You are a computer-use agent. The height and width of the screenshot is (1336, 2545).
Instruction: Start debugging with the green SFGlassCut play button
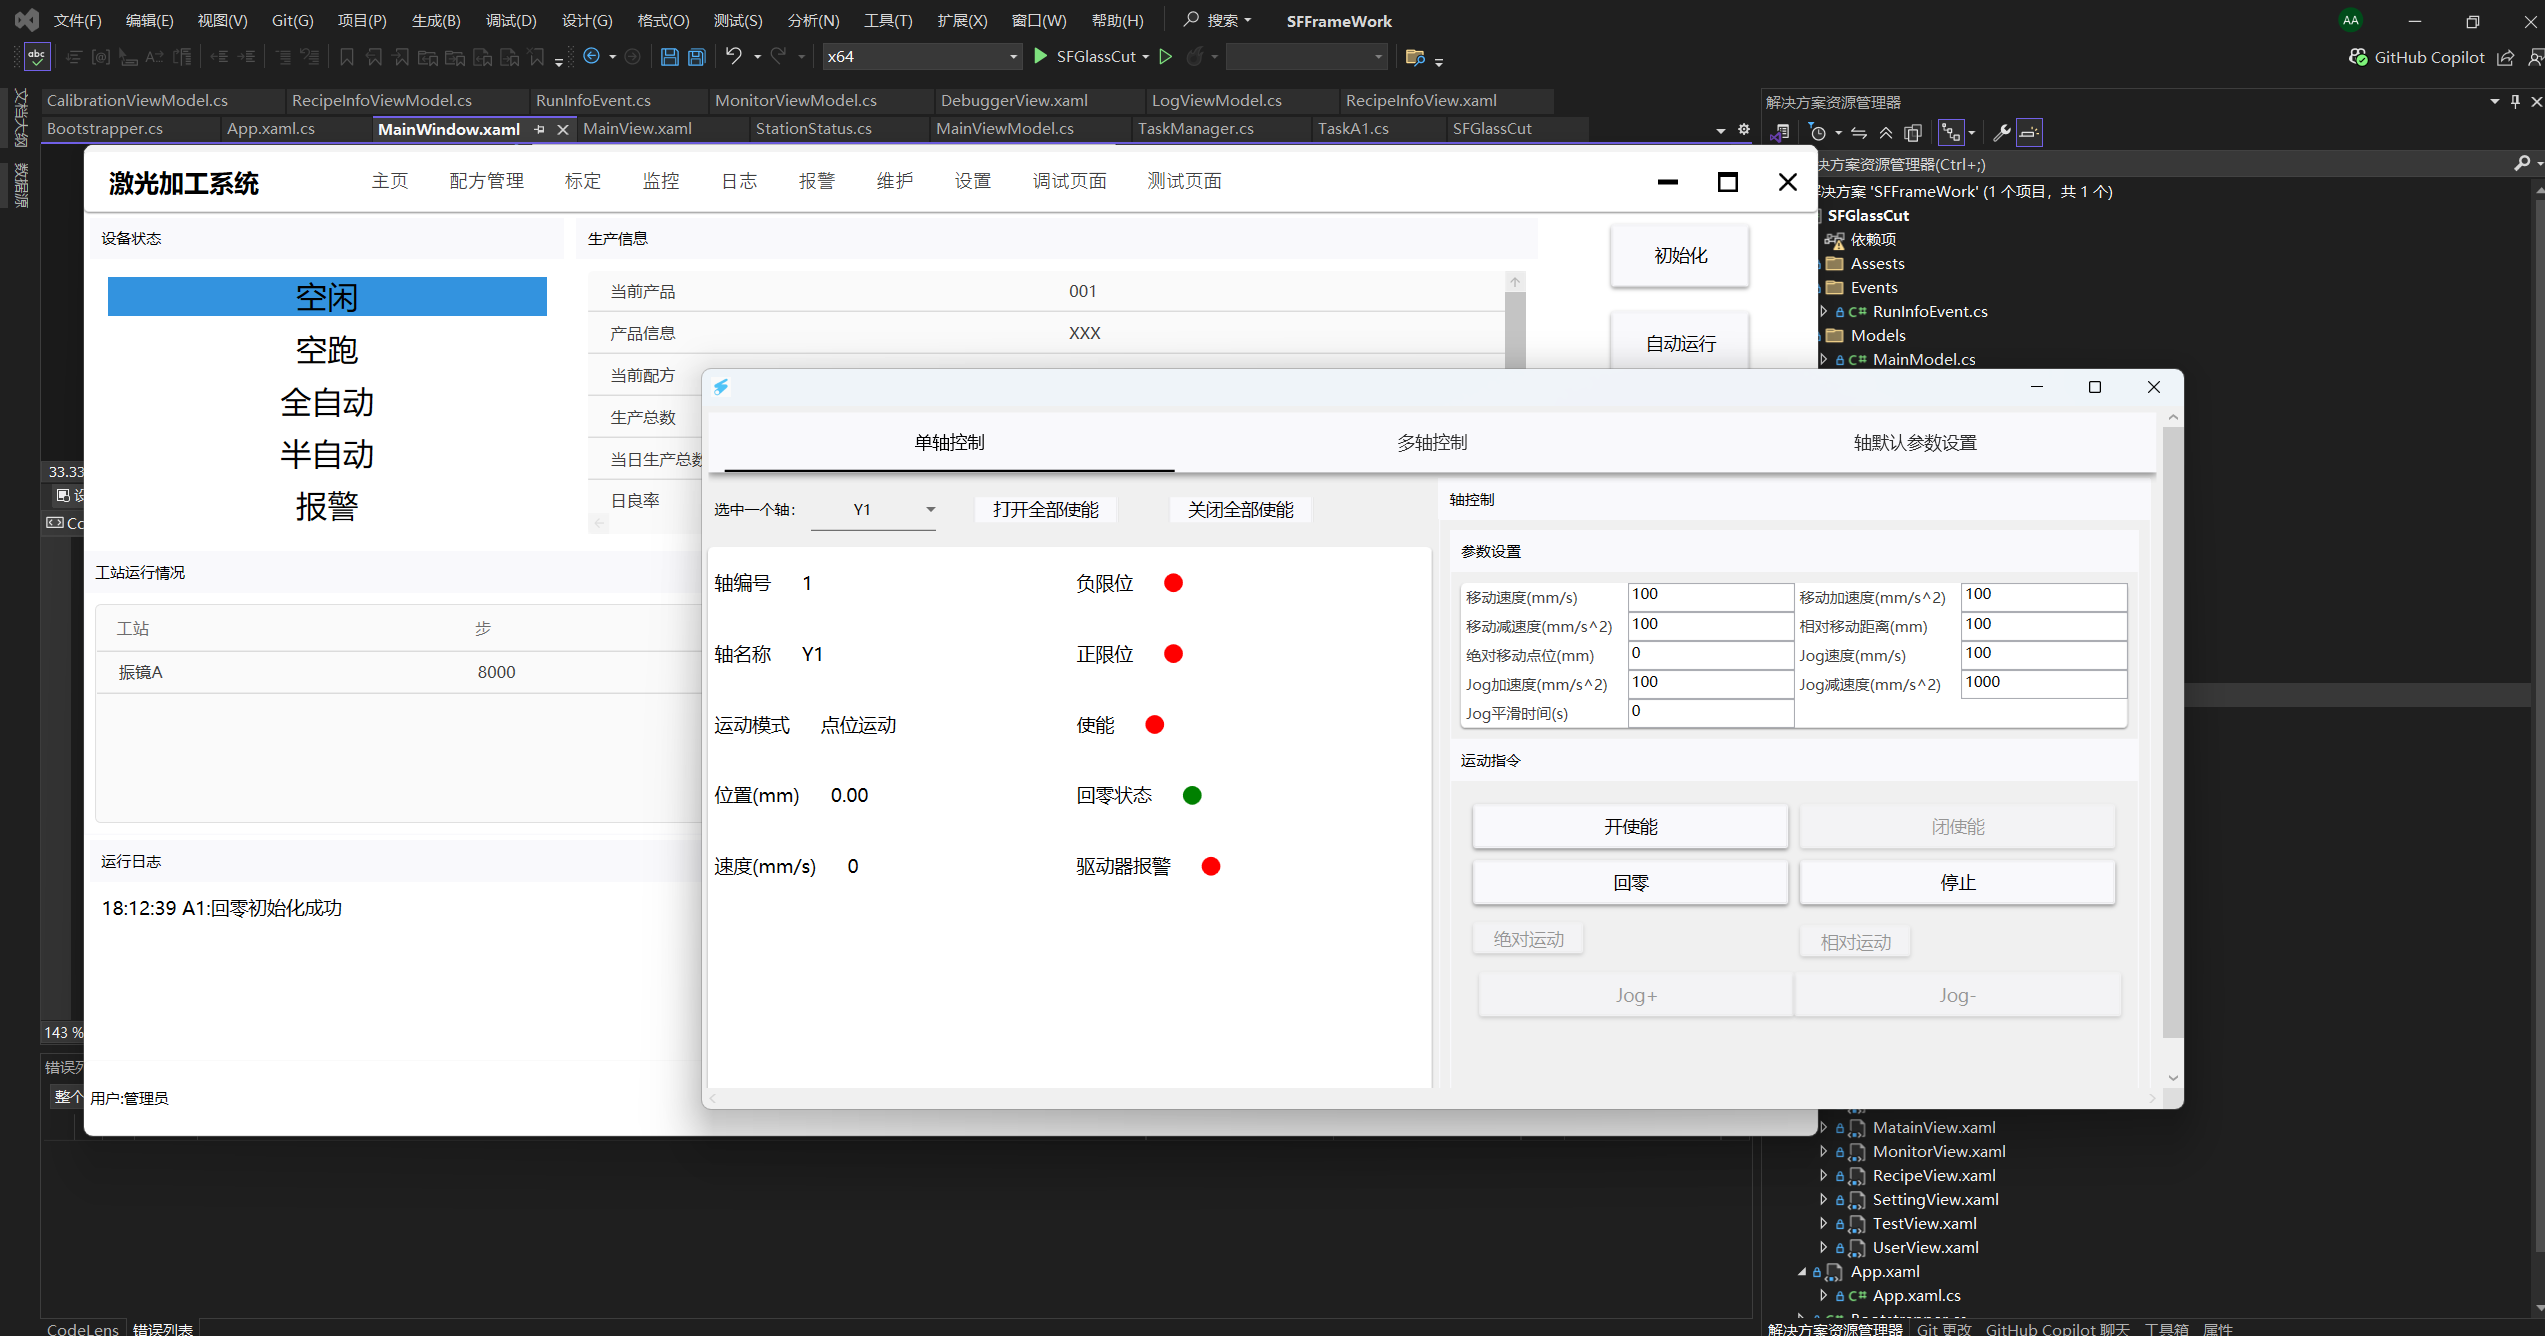point(1041,56)
